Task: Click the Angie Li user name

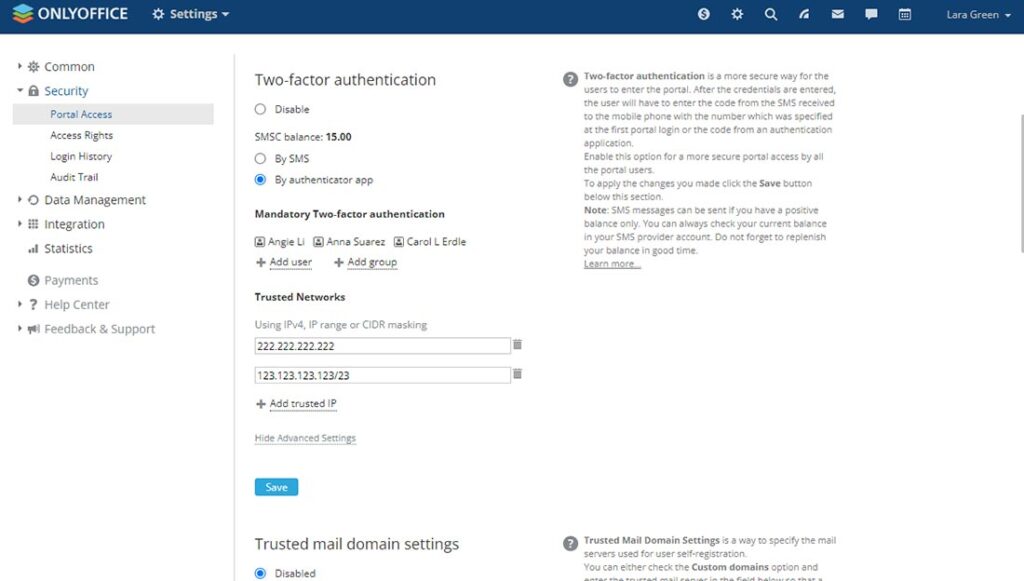Action: [286, 242]
